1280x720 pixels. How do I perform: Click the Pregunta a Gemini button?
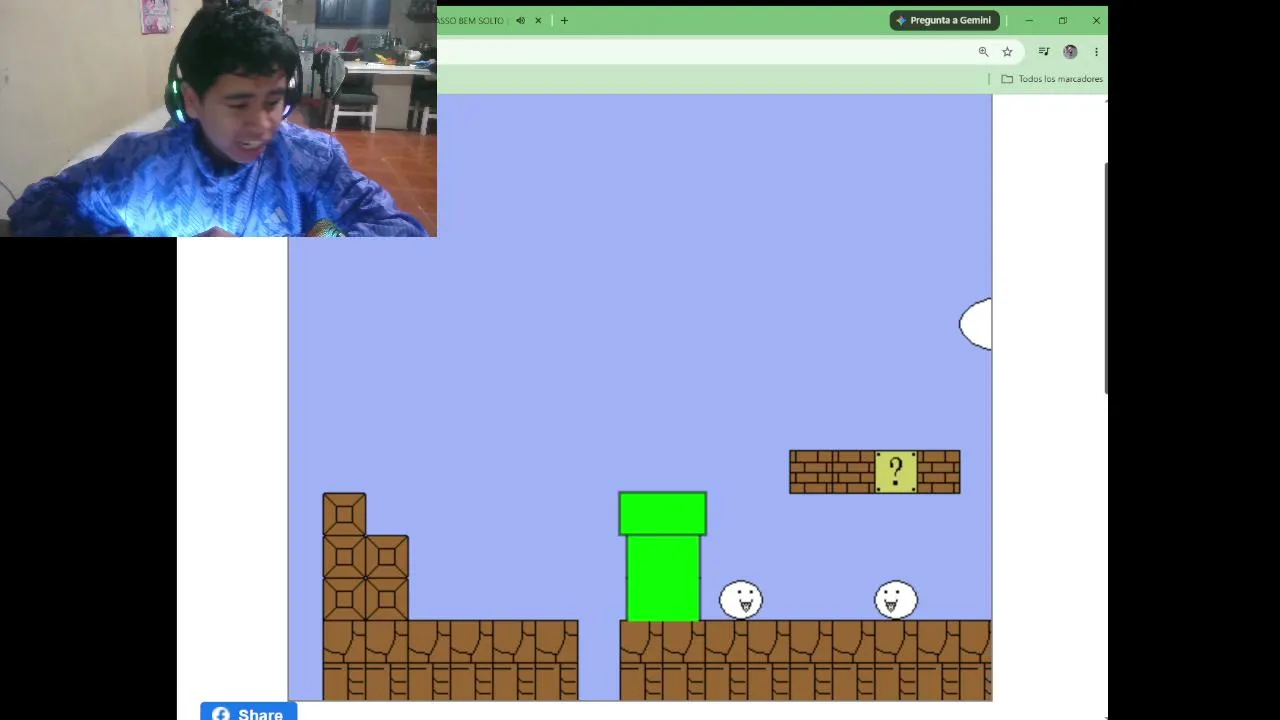point(945,20)
